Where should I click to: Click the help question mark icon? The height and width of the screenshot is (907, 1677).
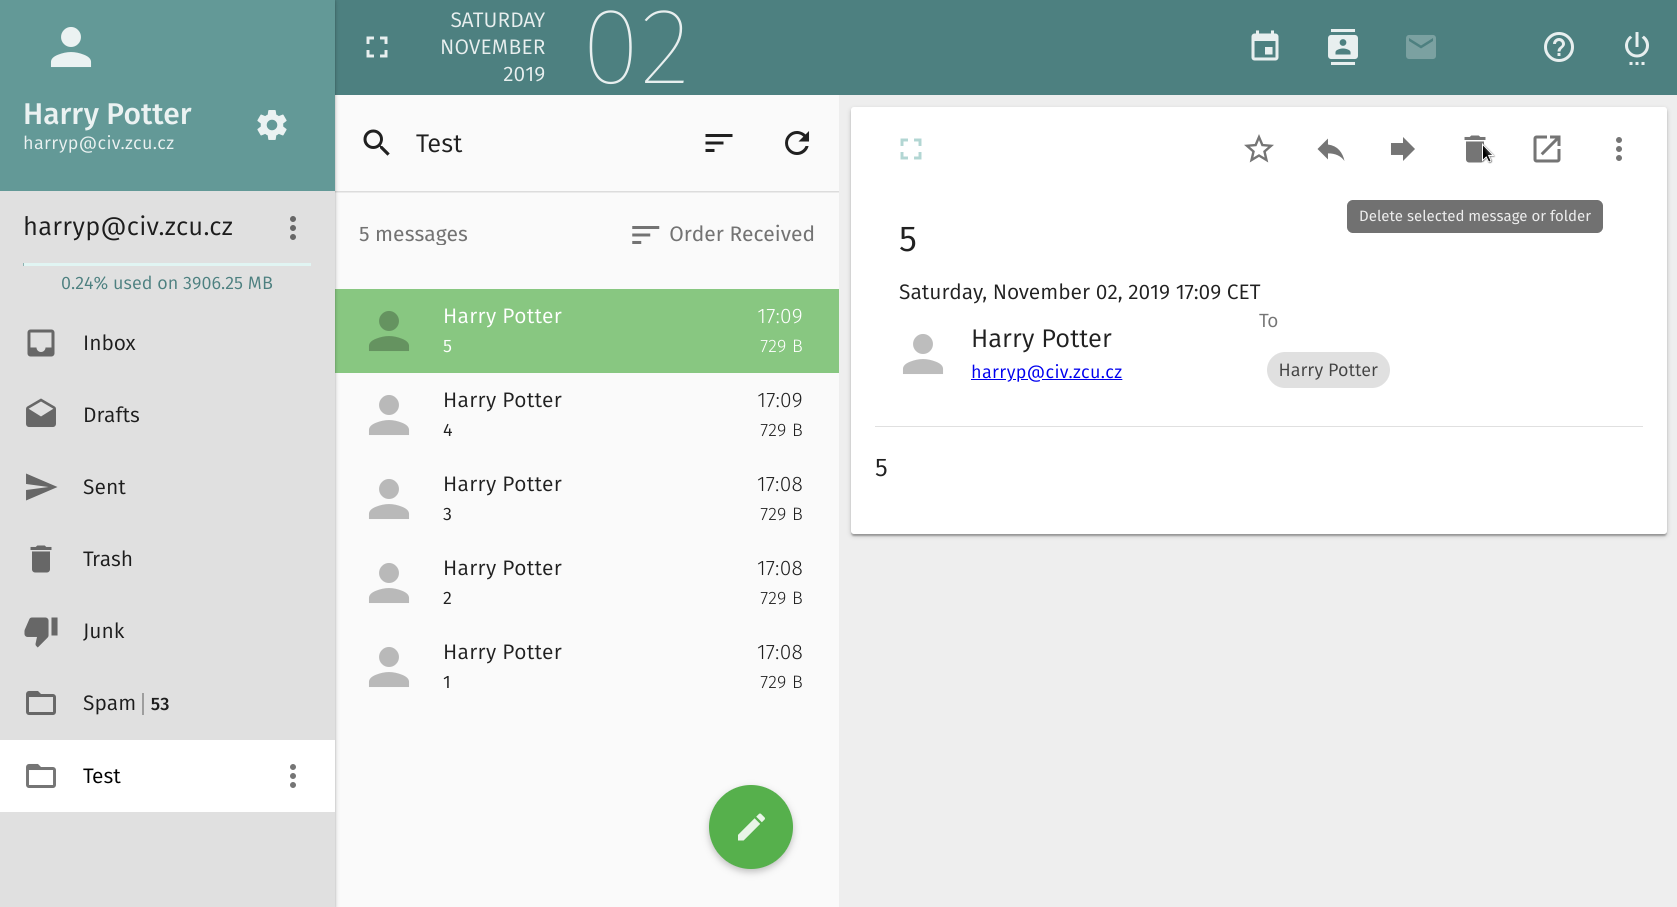click(x=1558, y=47)
